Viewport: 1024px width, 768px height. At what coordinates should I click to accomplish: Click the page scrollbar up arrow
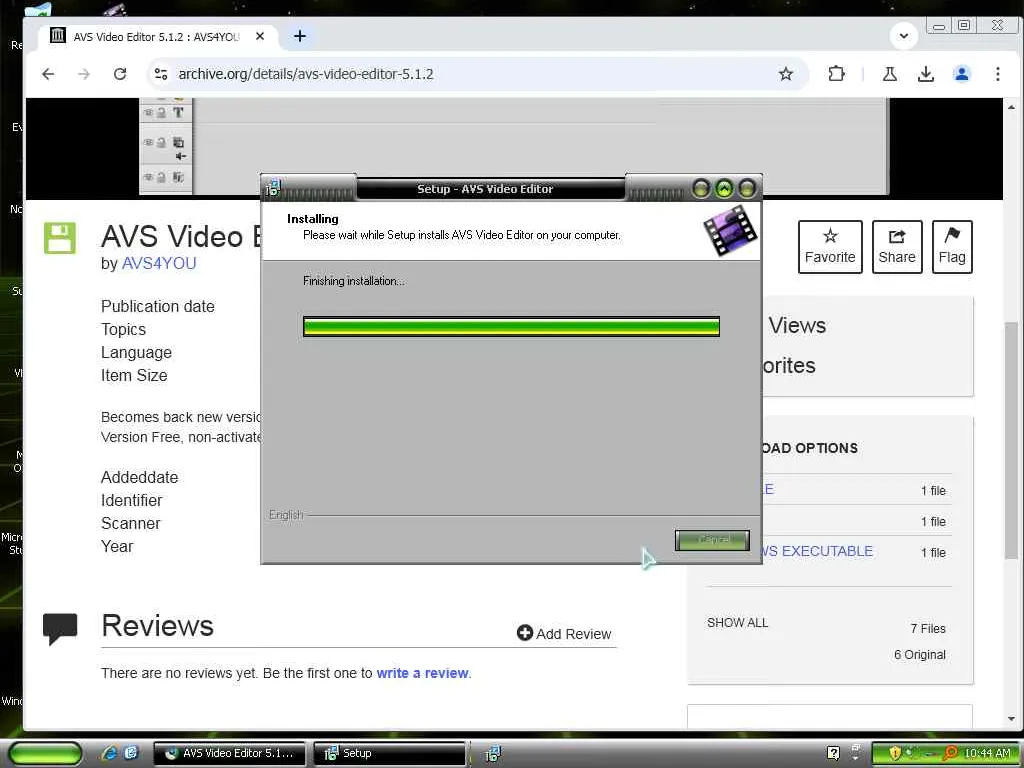click(1011, 106)
